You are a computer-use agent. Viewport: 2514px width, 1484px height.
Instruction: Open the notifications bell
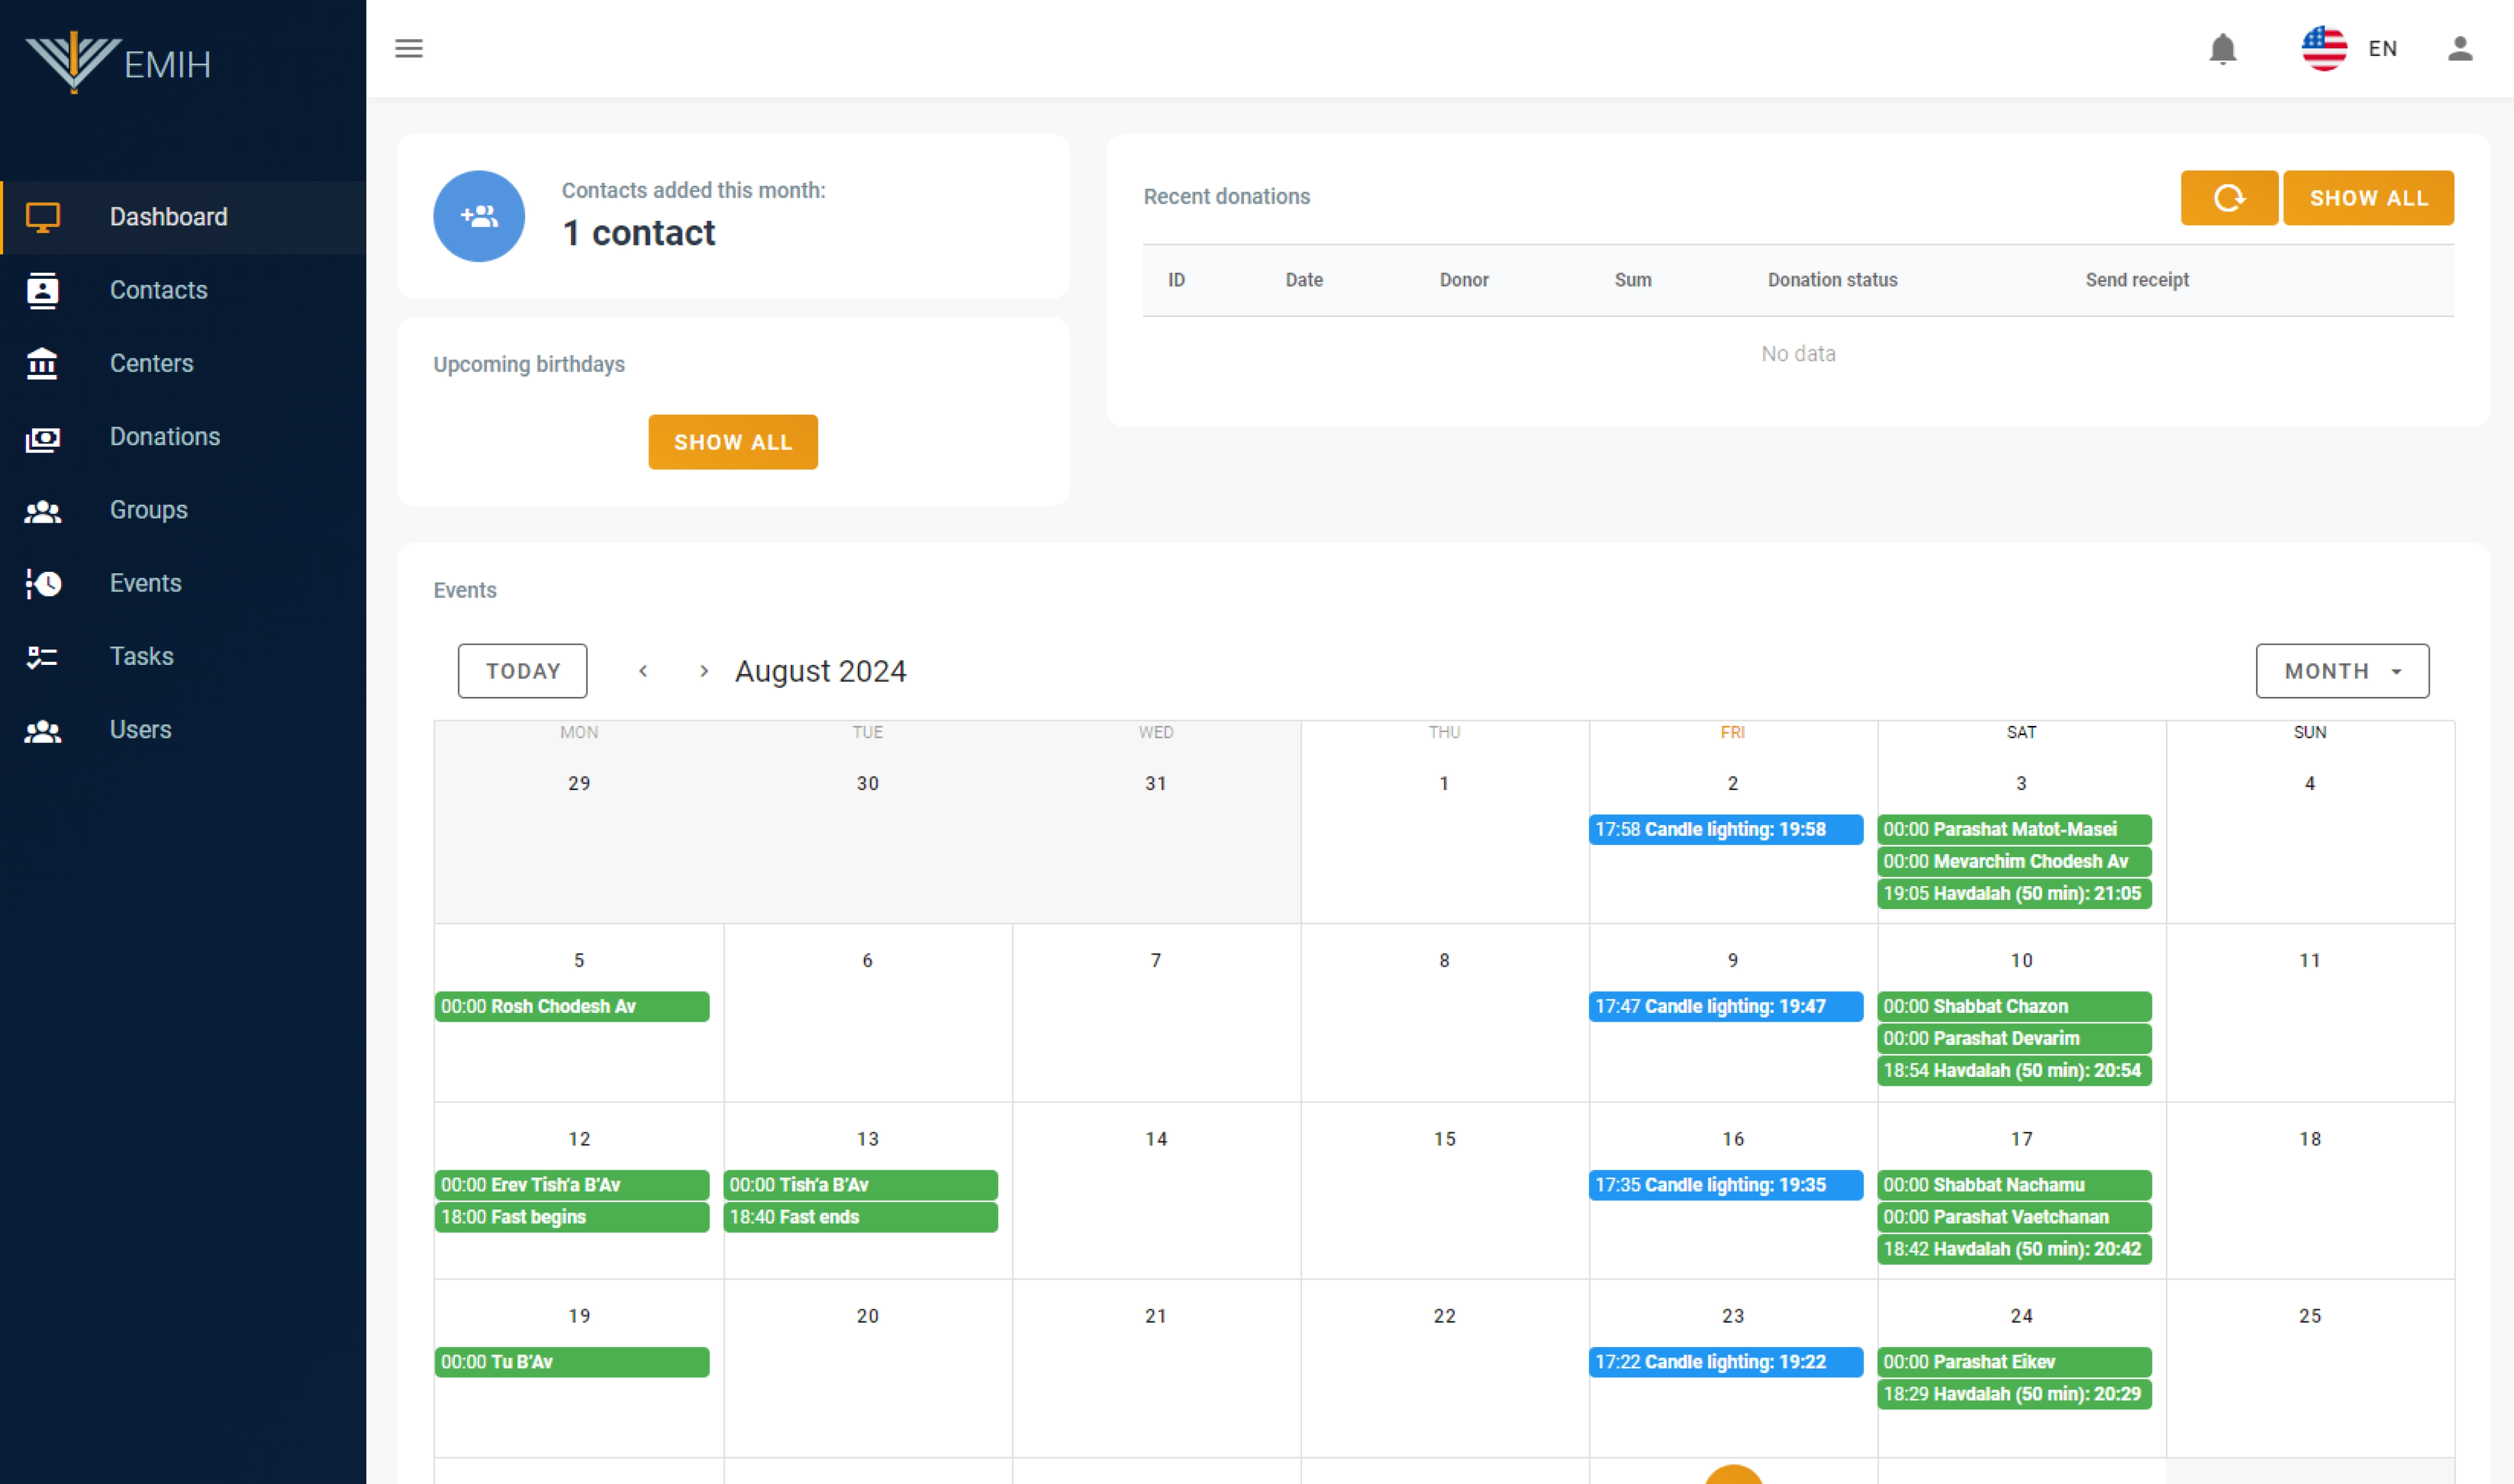click(x=2222, y=48)
